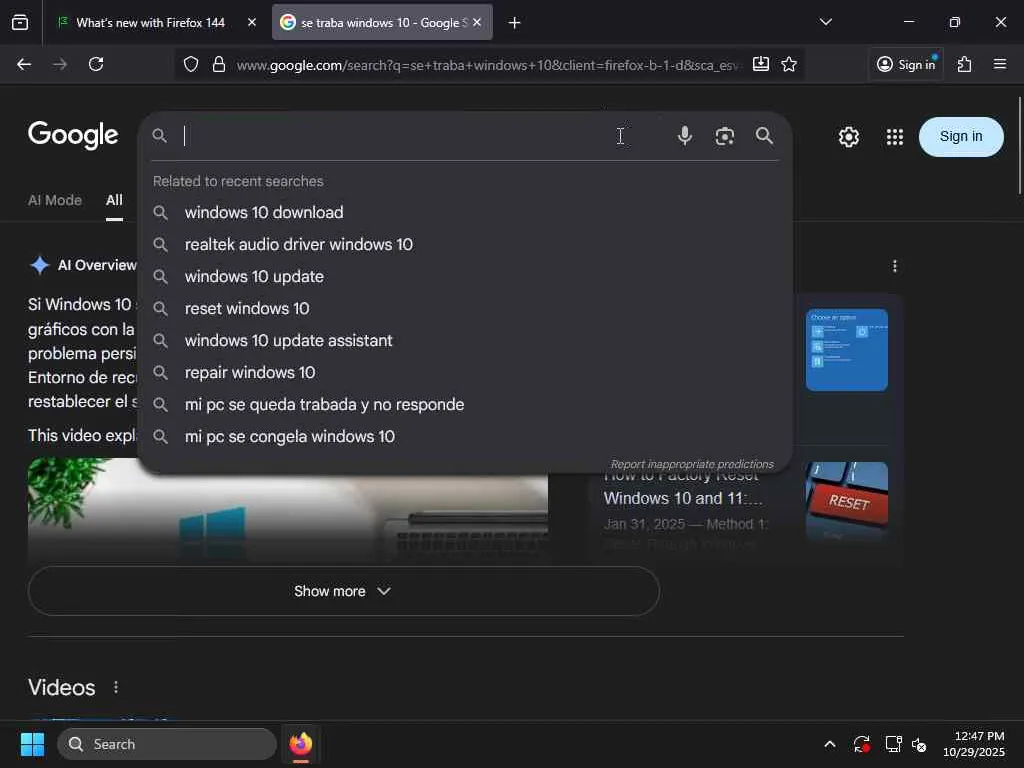Click the page vertical scrollbar
The height and width of the screenshot is (768, 1024).
1019,145
